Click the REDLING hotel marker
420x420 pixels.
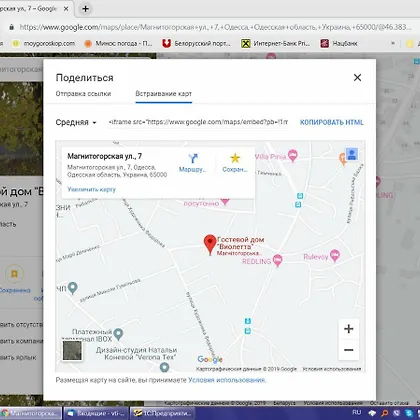click(277, 260)
